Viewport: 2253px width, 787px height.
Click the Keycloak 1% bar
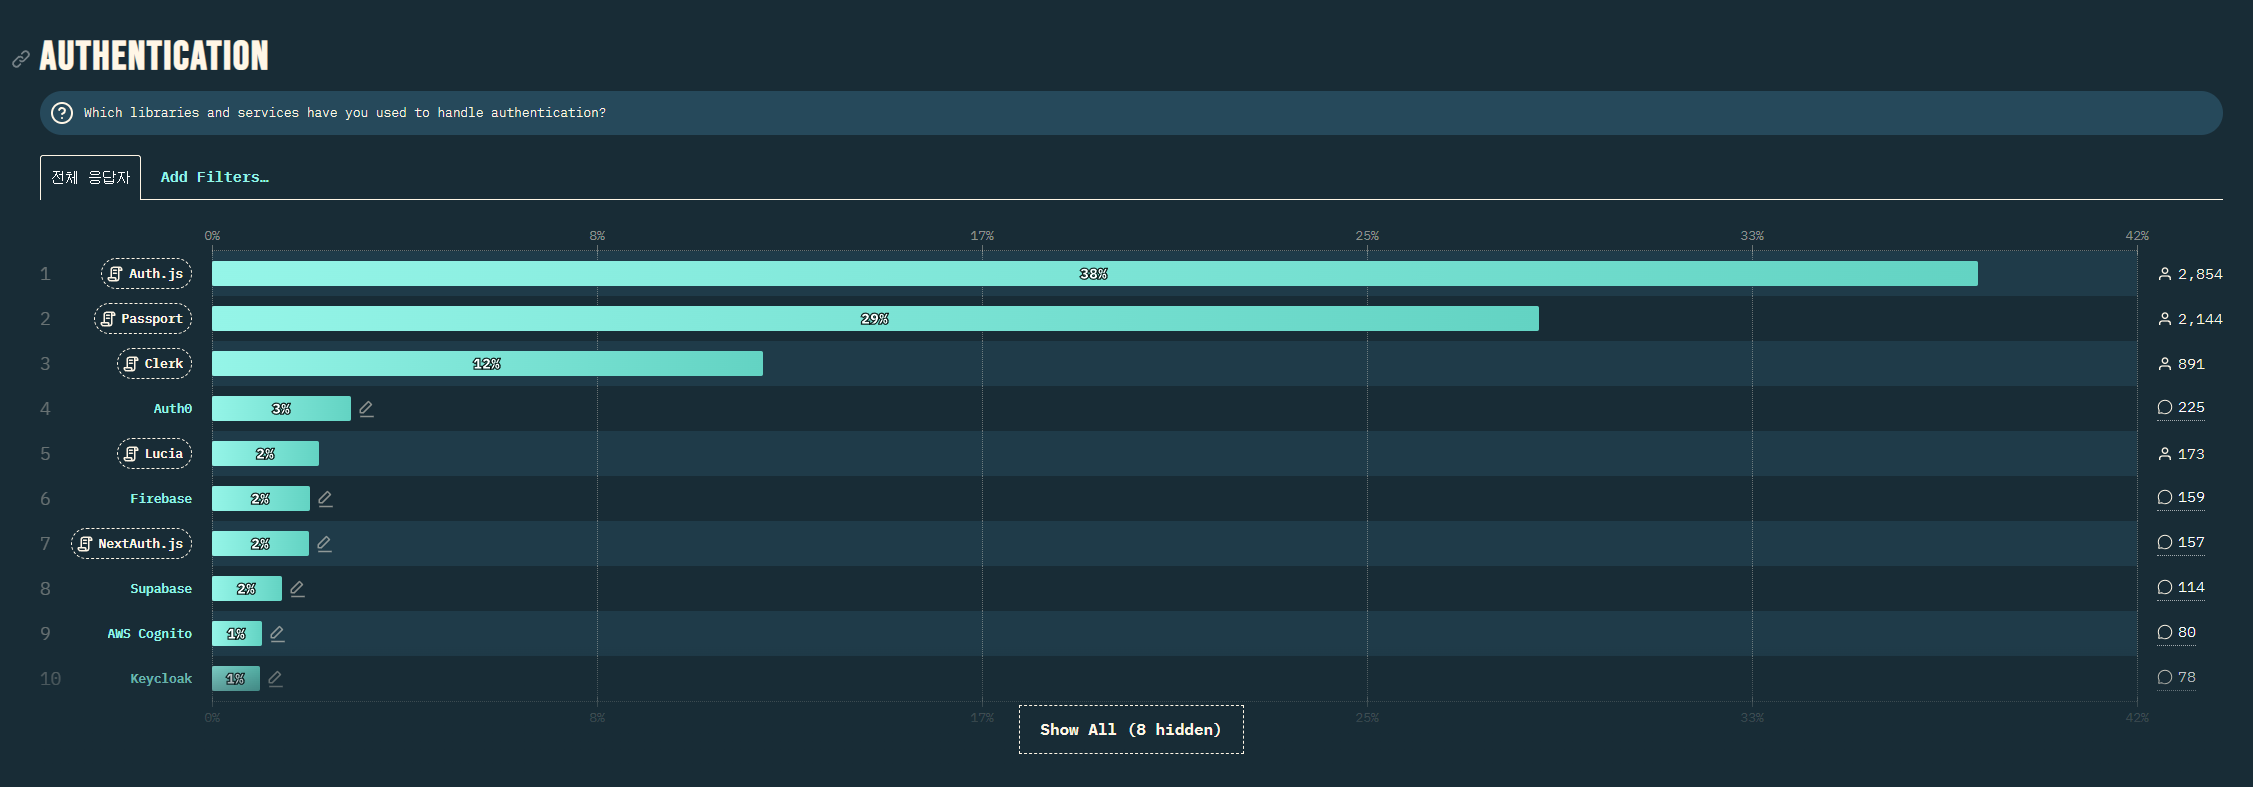pos(235,679)
